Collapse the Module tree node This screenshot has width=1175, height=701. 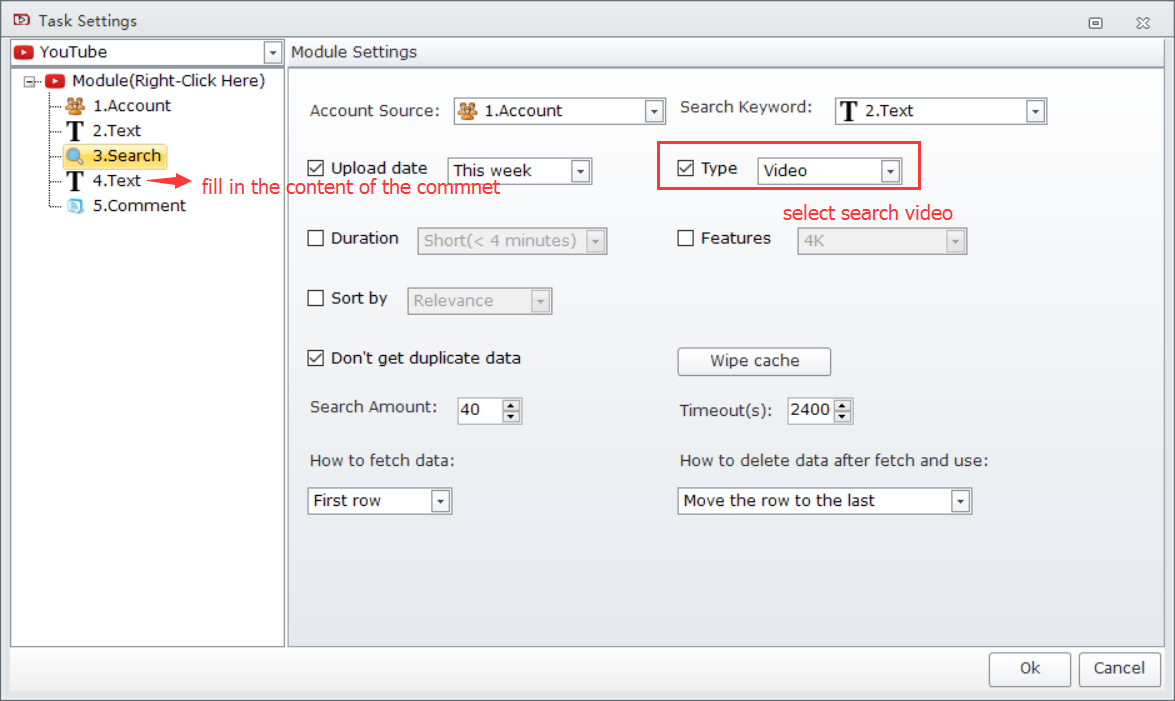[29, 81]
